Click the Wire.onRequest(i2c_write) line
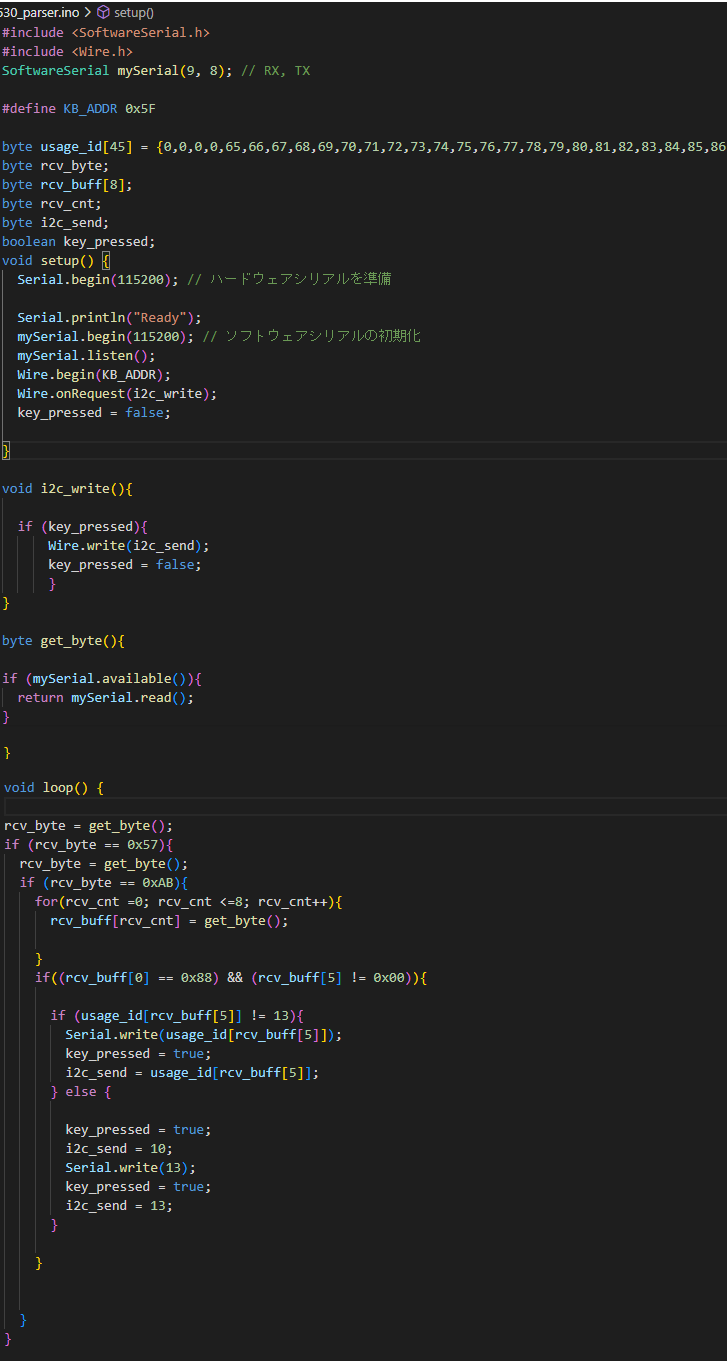Viewport: 727px width, 1361px height. pos(116,393)
